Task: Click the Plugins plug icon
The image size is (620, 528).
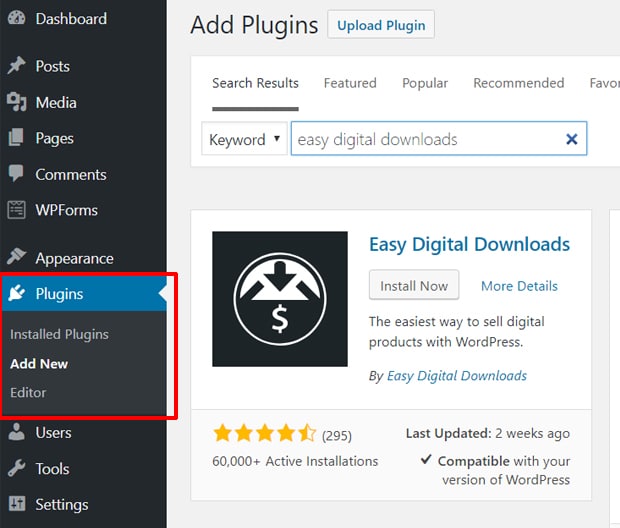Action: click(x=16, y=293)
